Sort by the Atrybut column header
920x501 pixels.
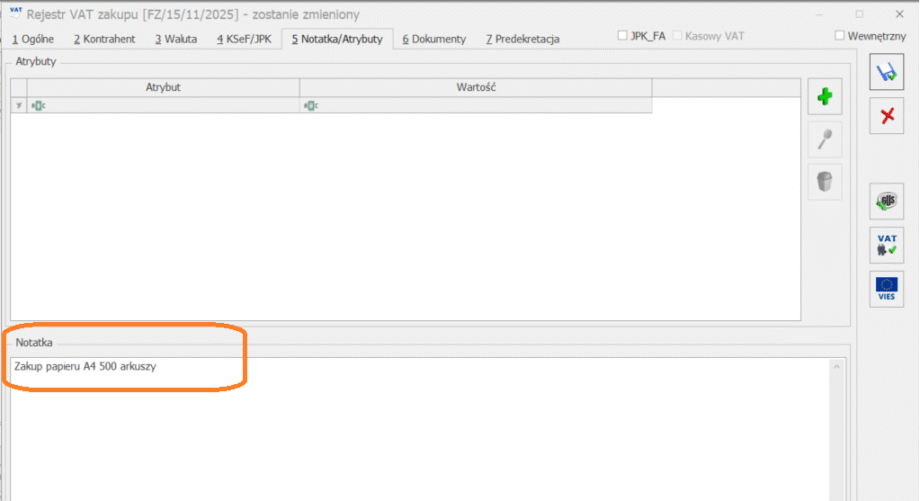pyautogui.click(x=163, y=87)
